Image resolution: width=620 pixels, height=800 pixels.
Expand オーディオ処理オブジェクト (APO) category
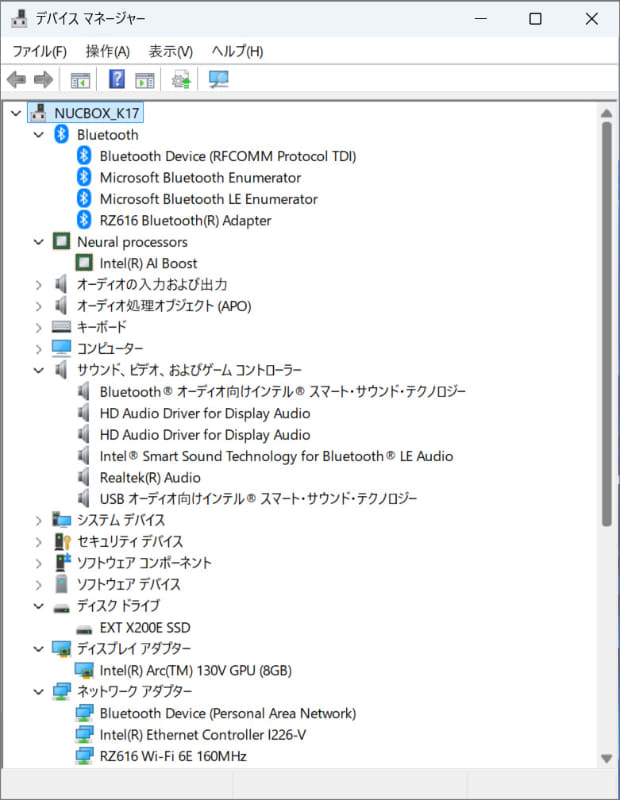(x=39, y=306)
